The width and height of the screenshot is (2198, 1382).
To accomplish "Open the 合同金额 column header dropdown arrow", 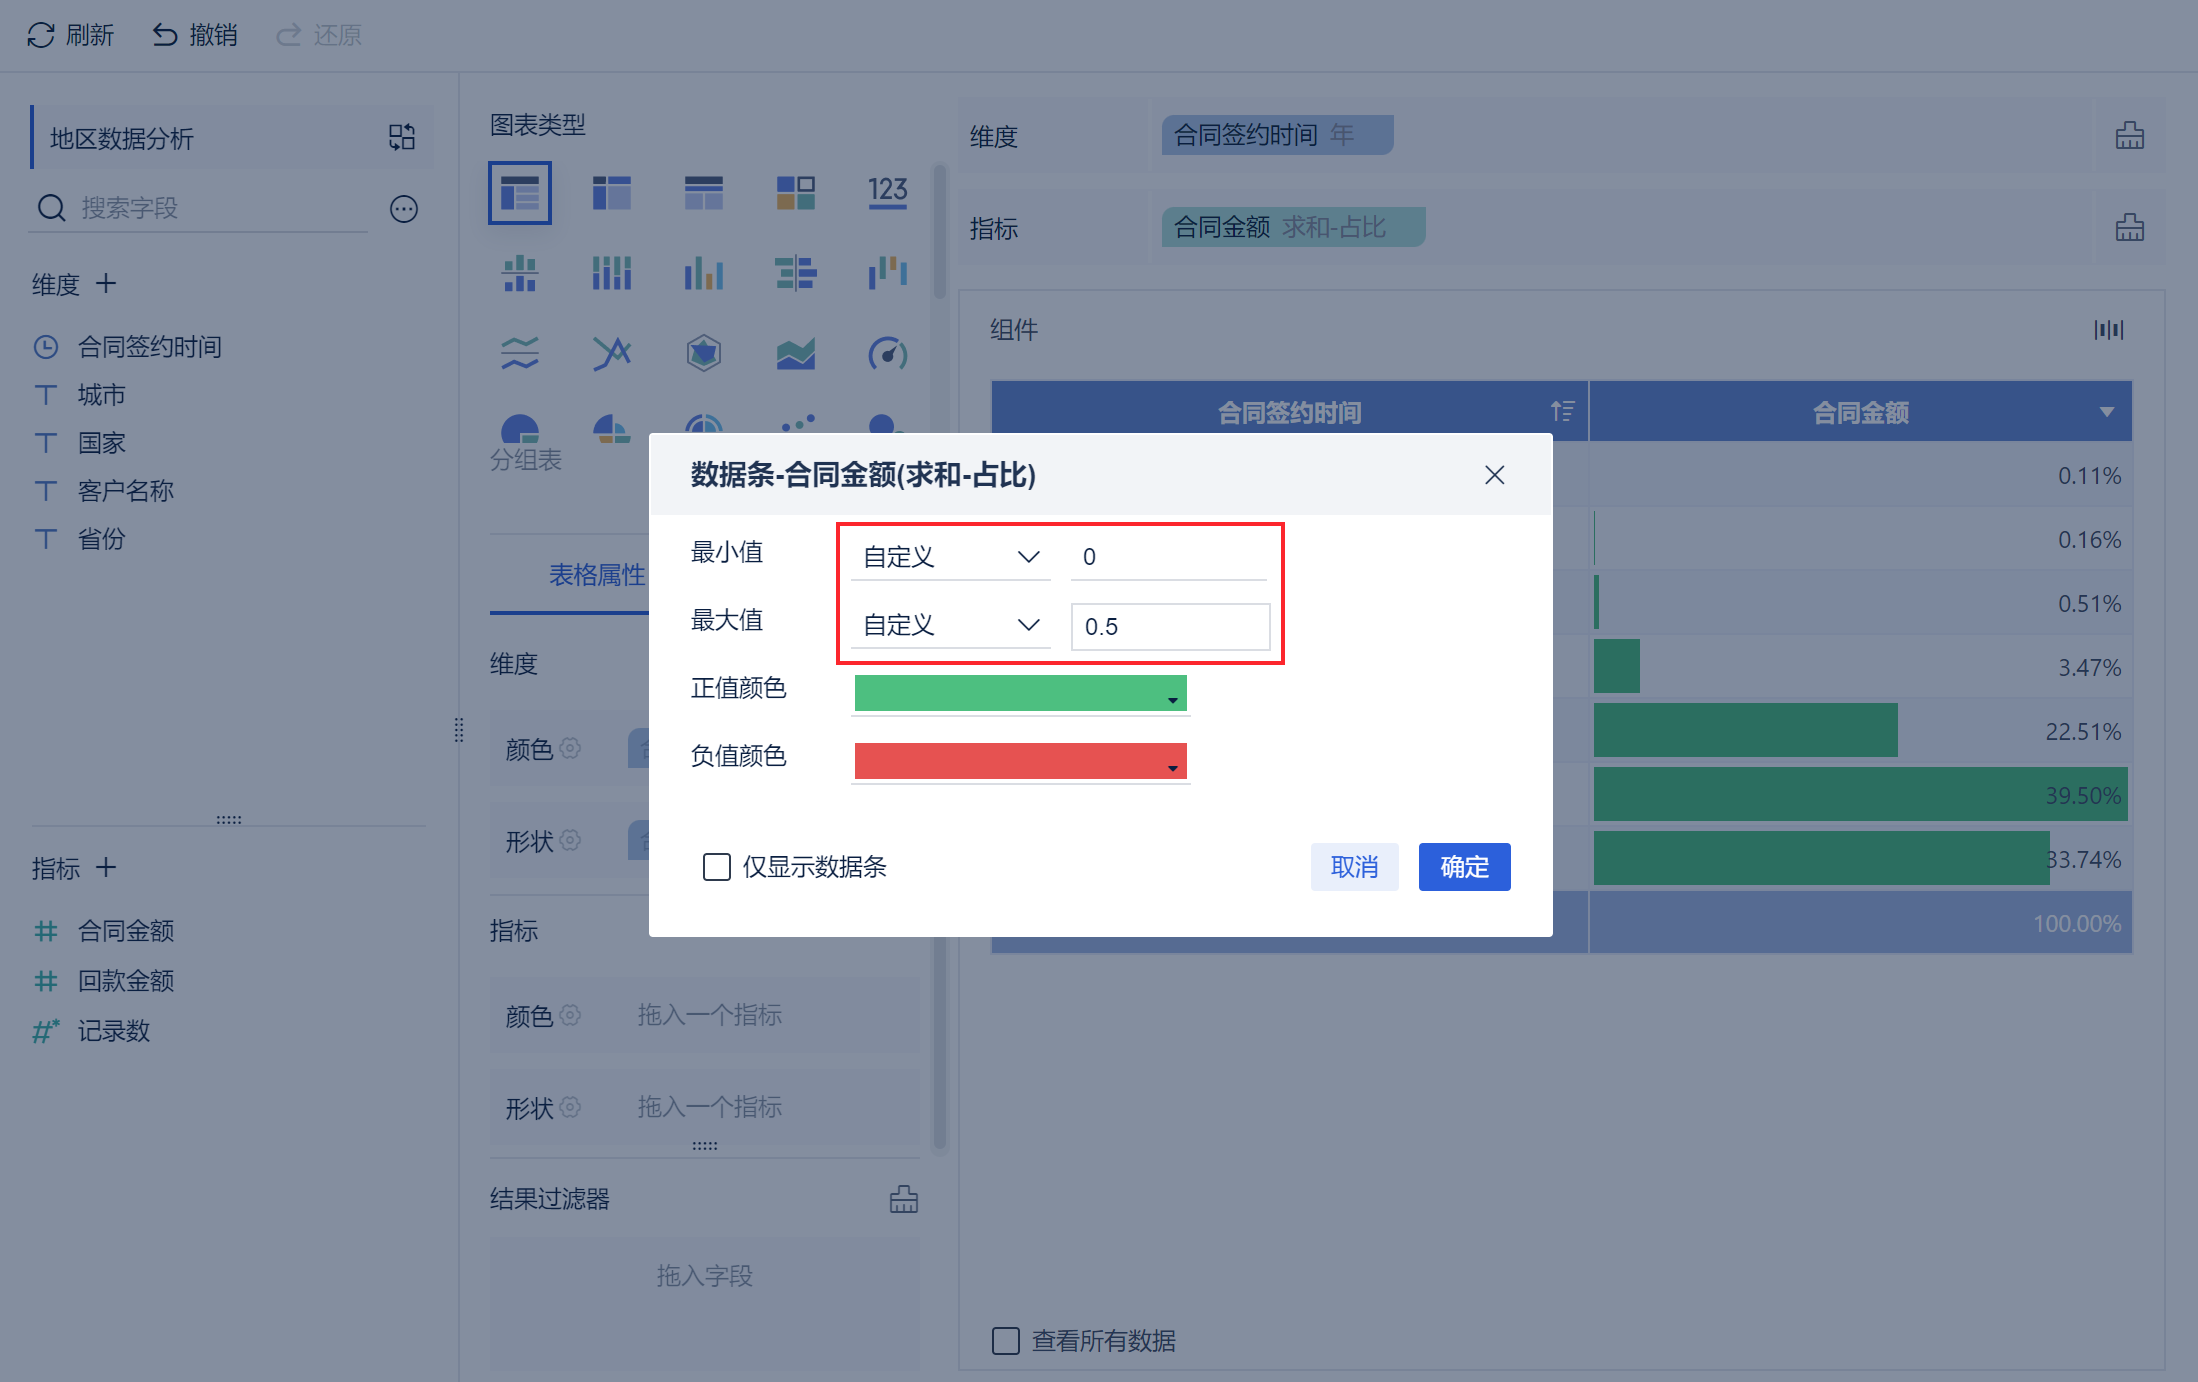I will pos(2107,412).
